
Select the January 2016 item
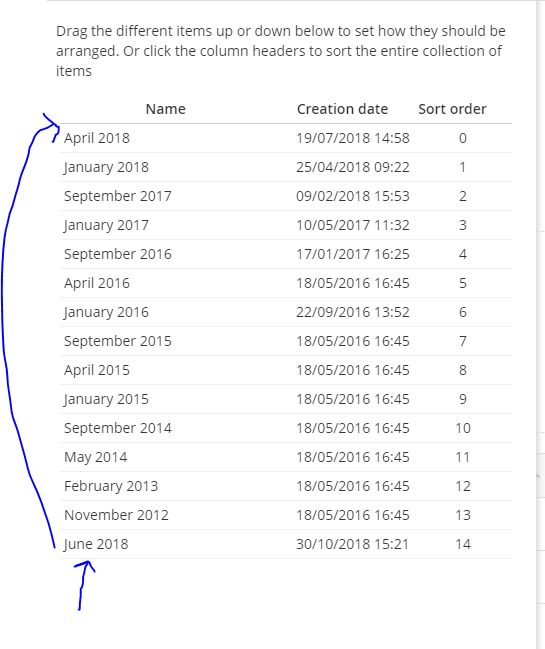pyautogui.click(x=286, y=312)
